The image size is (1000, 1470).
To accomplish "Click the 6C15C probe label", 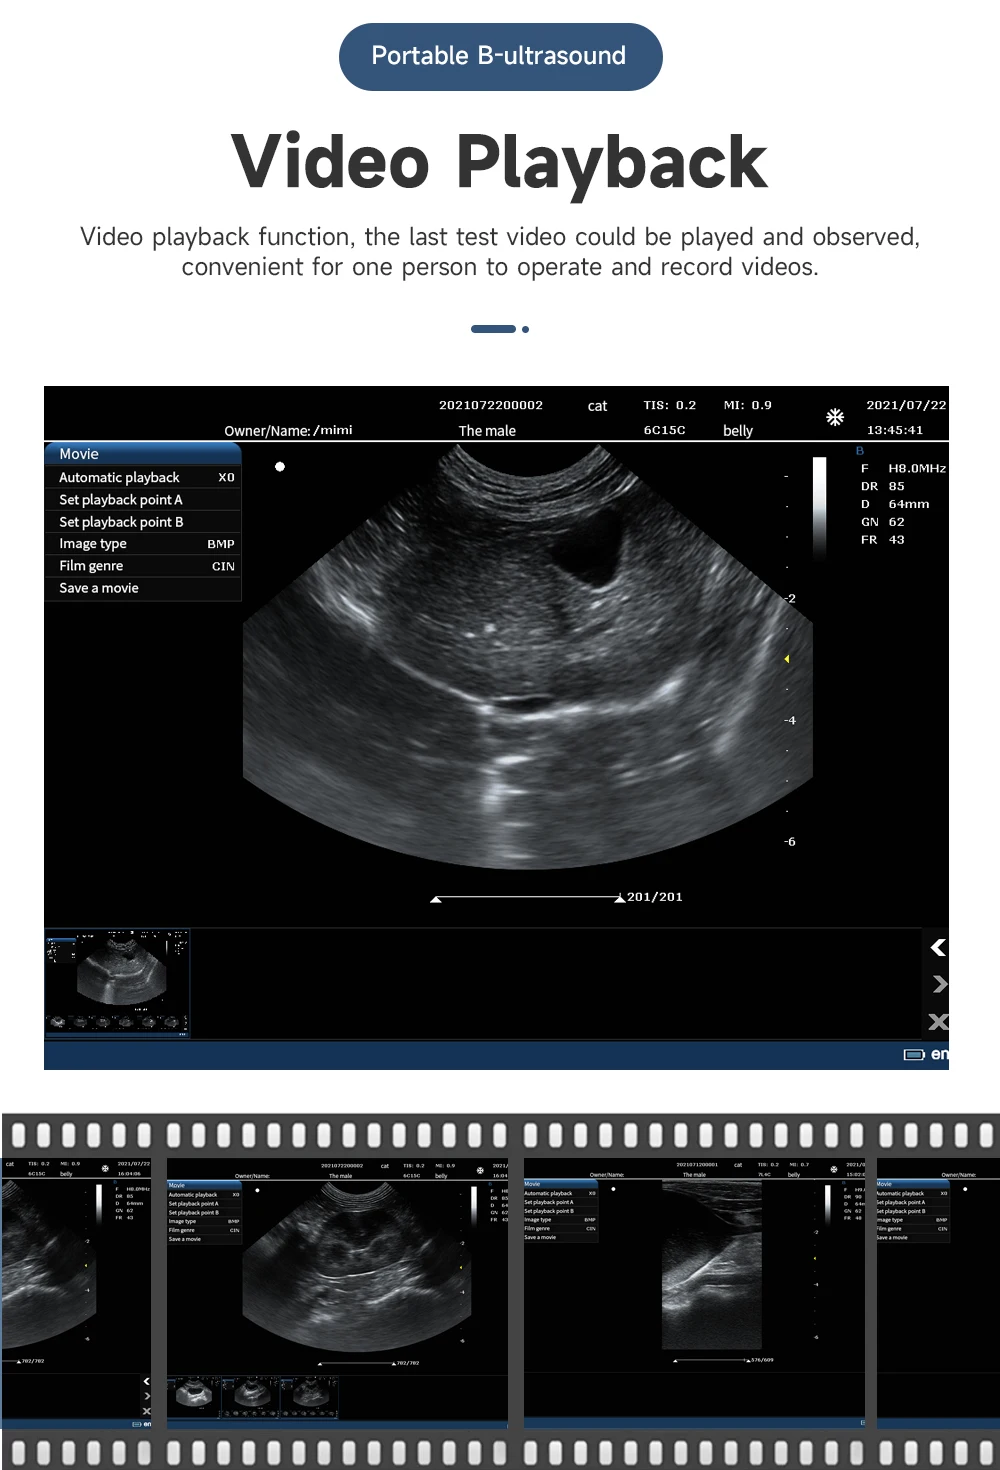I will [x=664, y=430].
